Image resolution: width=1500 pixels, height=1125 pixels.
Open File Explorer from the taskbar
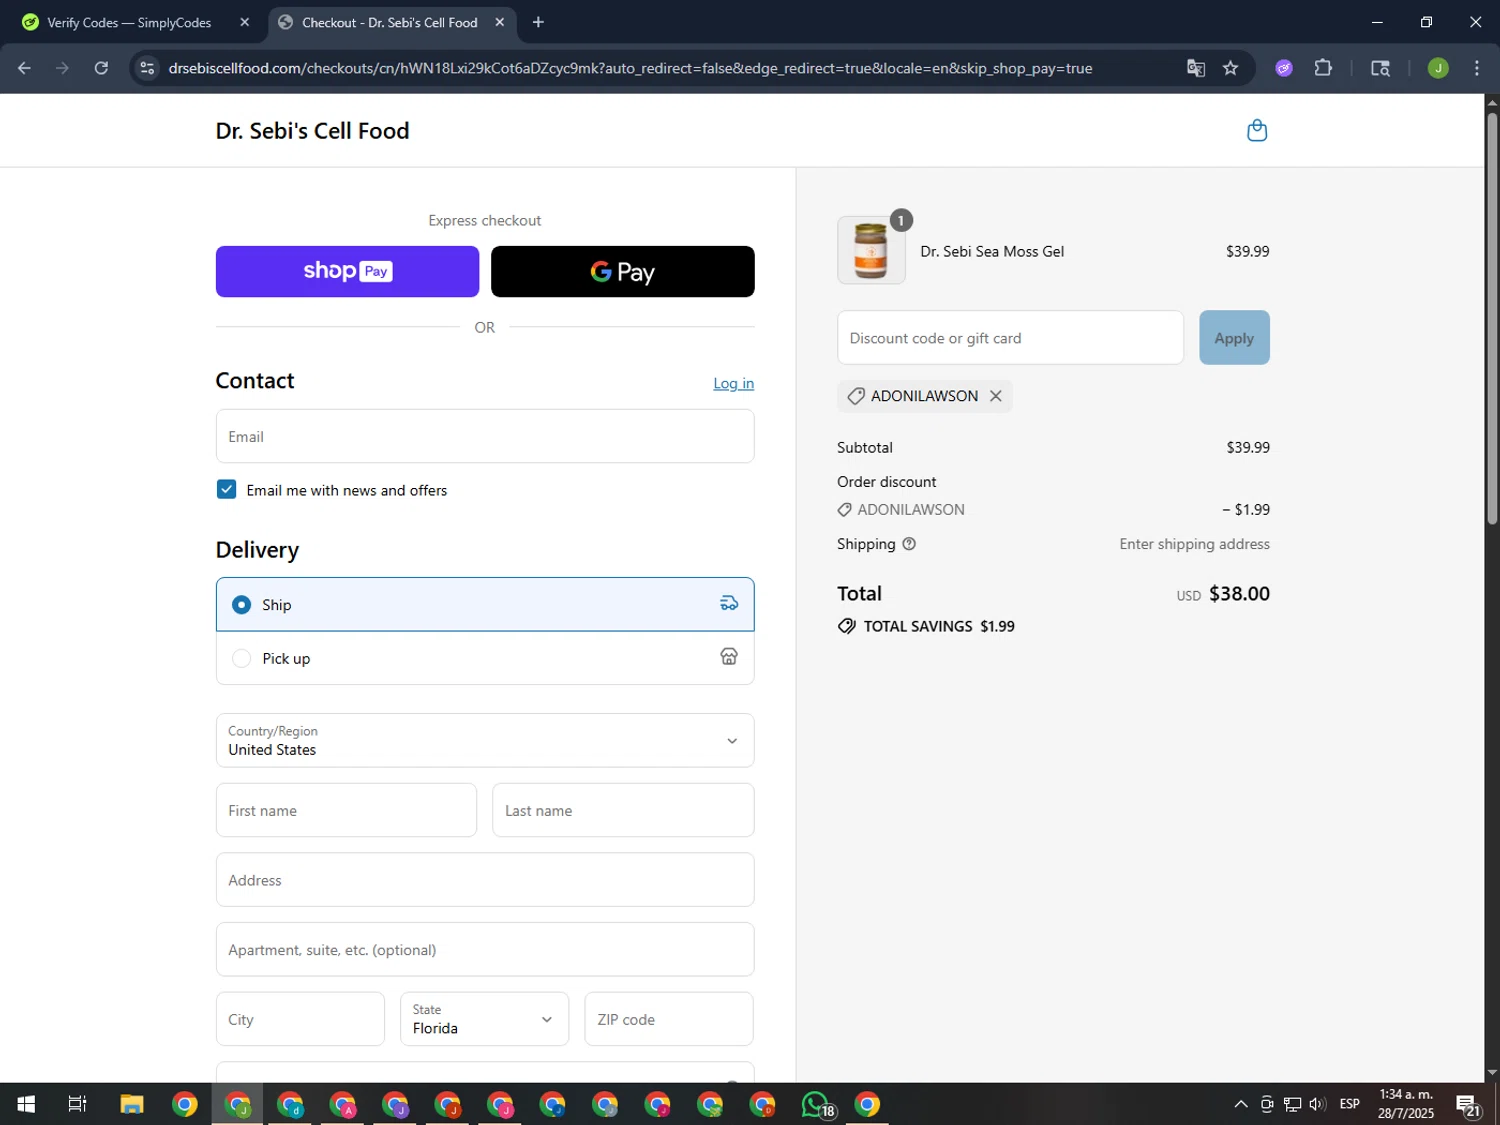tap(132, 1104)
